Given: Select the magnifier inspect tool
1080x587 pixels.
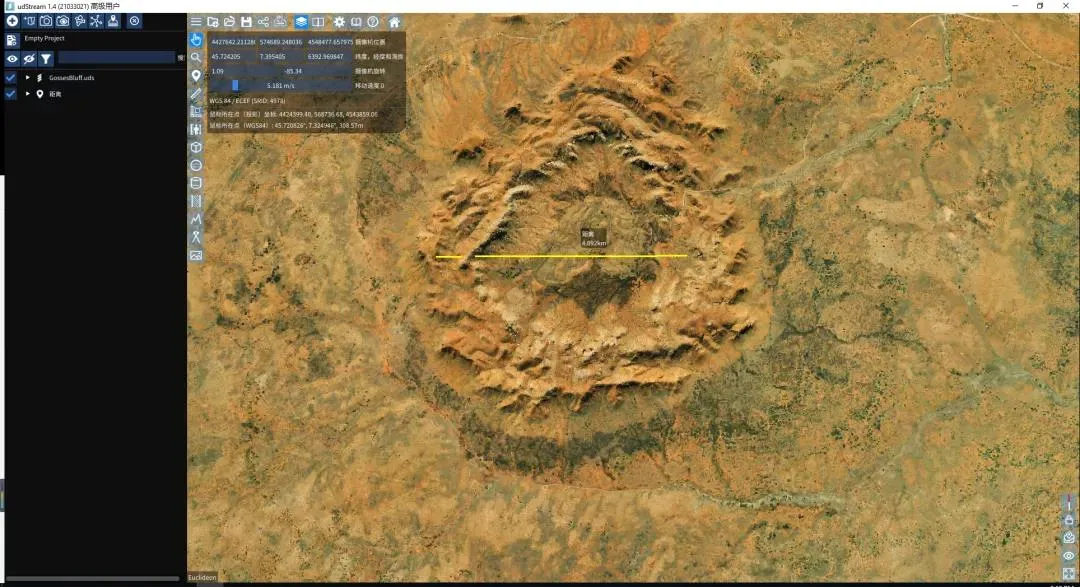Looking at the screenshot, I should [196, 57].
